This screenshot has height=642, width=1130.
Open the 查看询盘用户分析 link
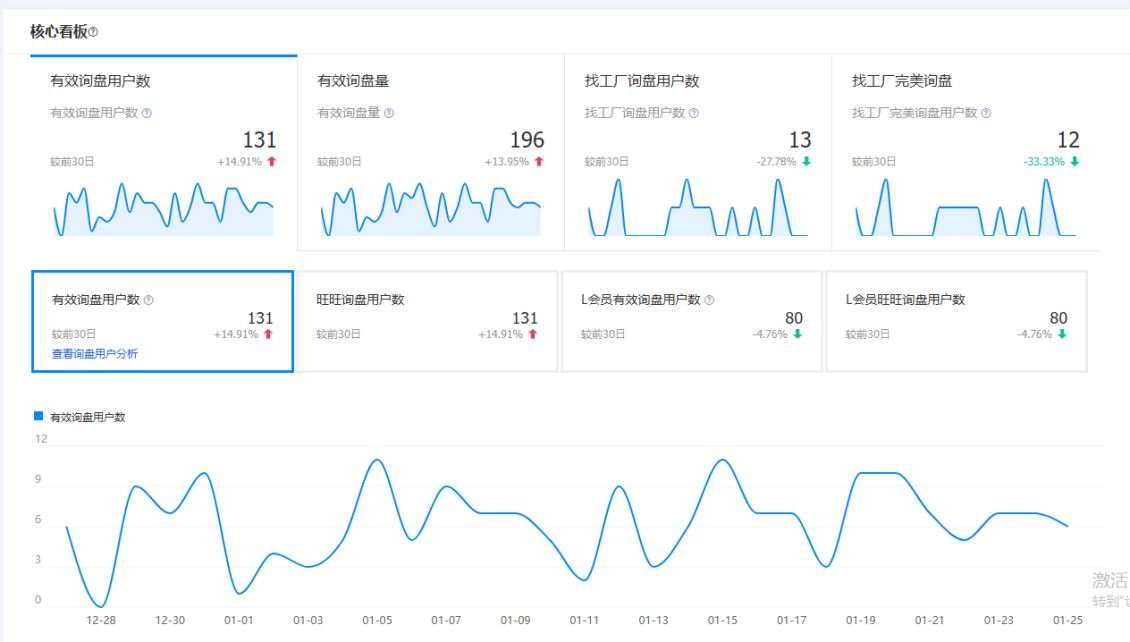(94, 353)
